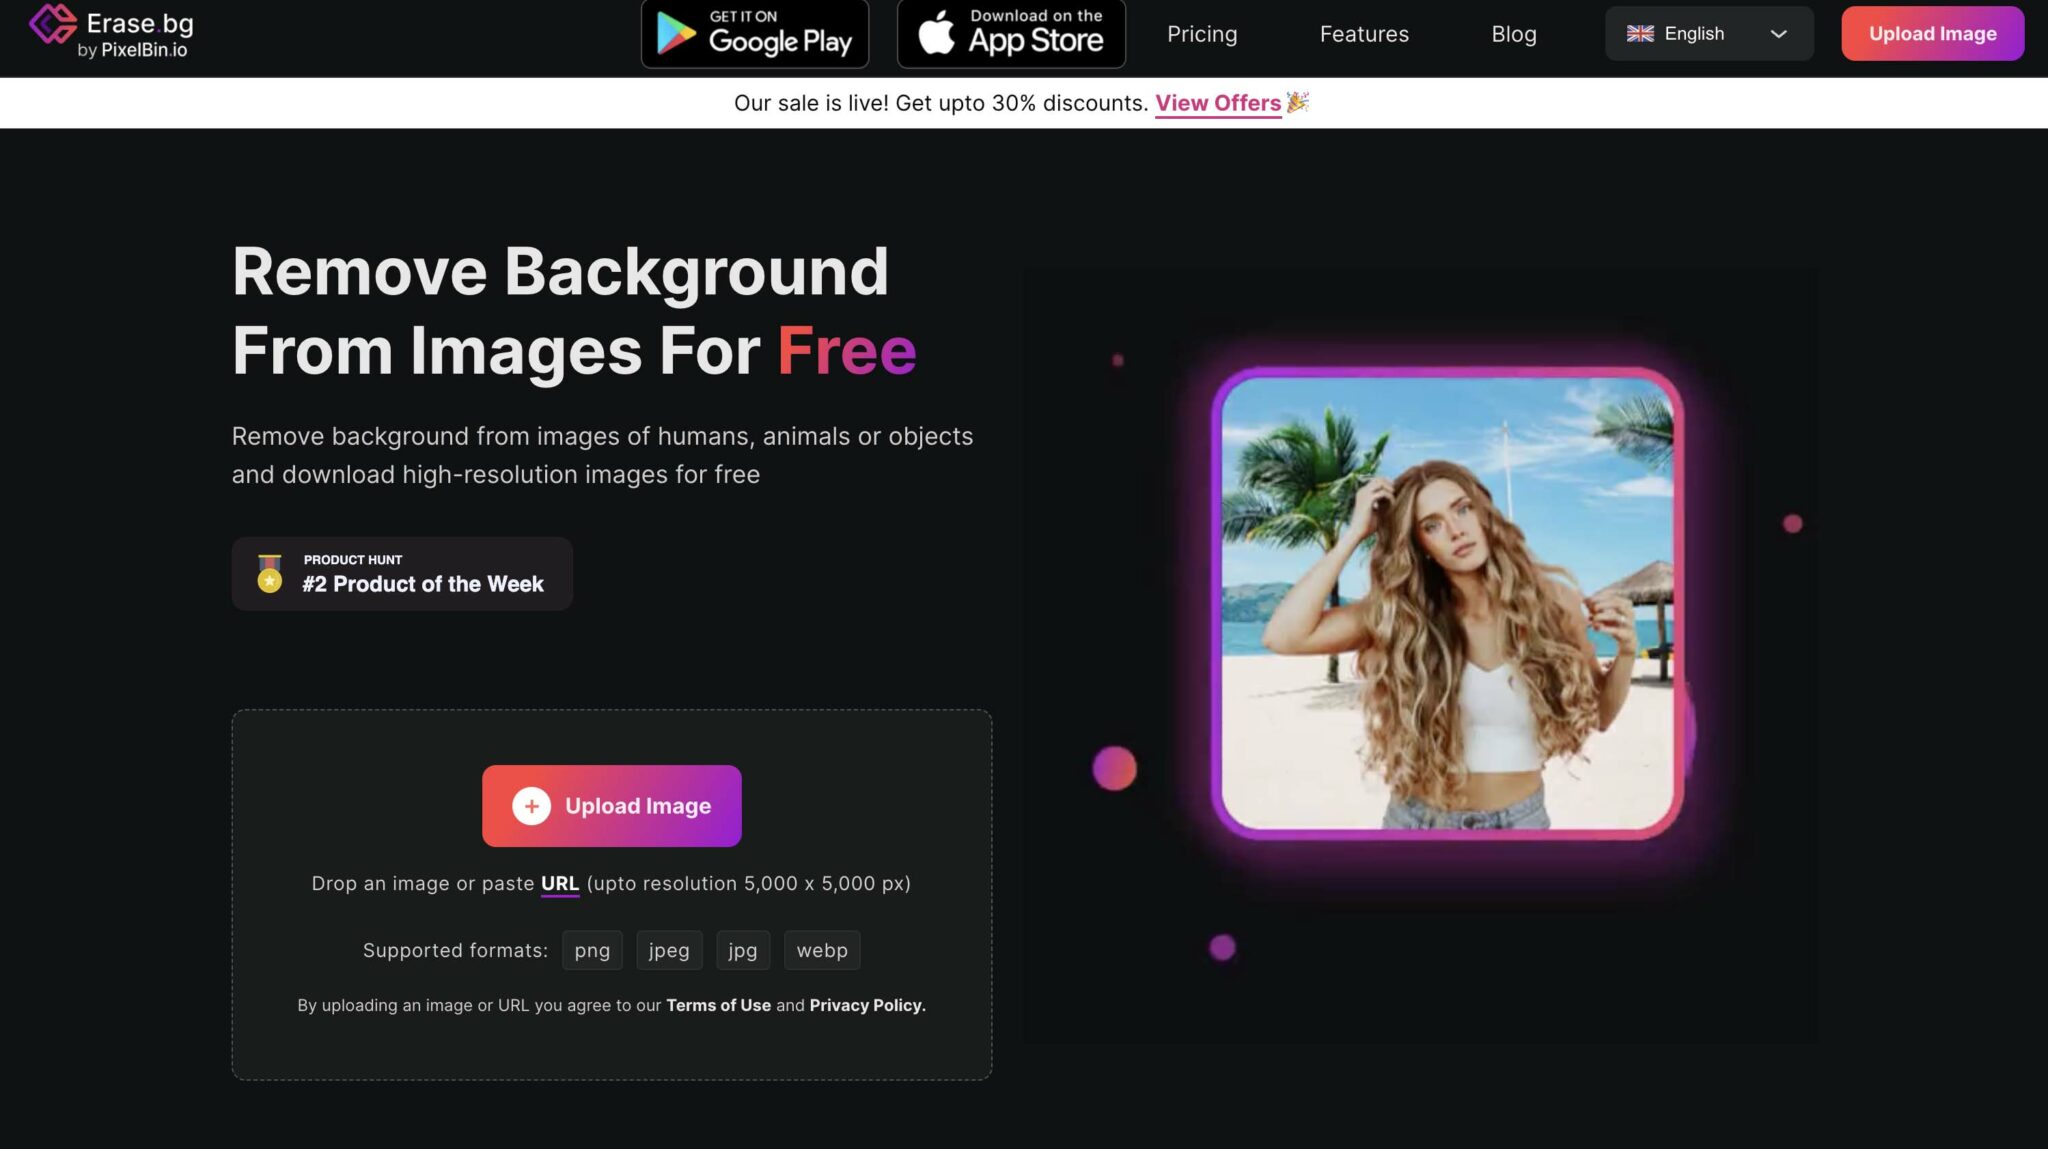
Task: Open the Privacy Policy link
Action: coord(867,1005)
